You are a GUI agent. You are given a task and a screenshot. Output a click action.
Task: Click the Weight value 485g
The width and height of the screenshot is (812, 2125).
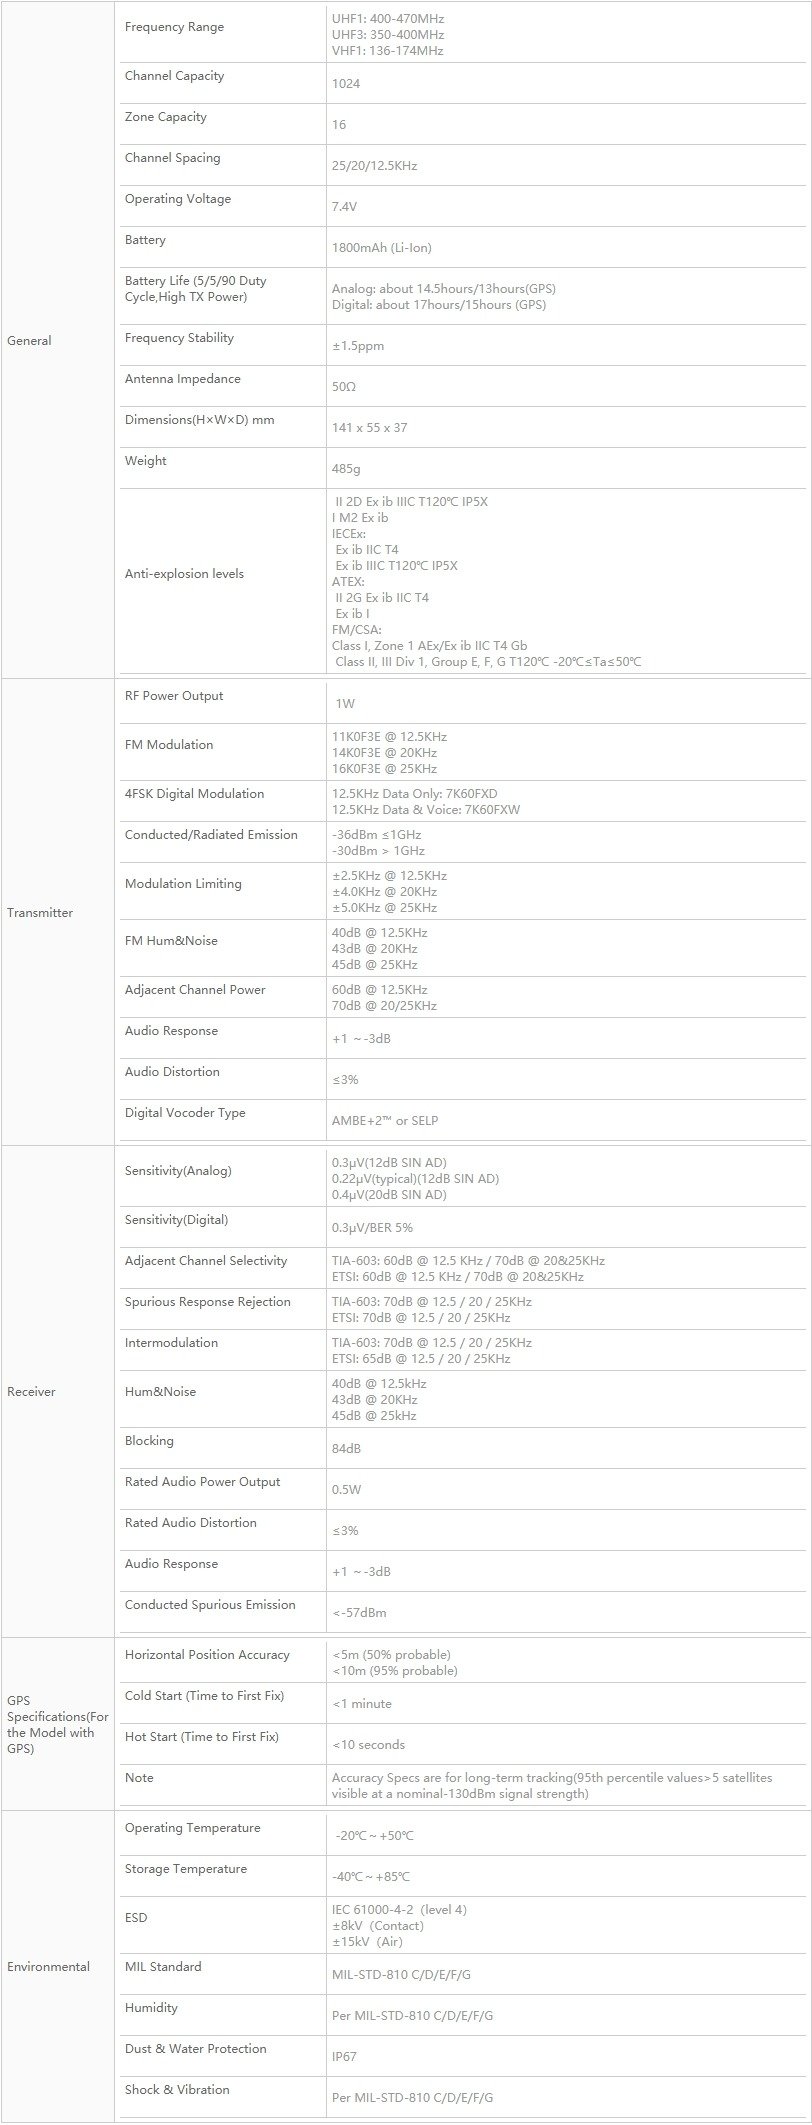click(x=346, y=469)
